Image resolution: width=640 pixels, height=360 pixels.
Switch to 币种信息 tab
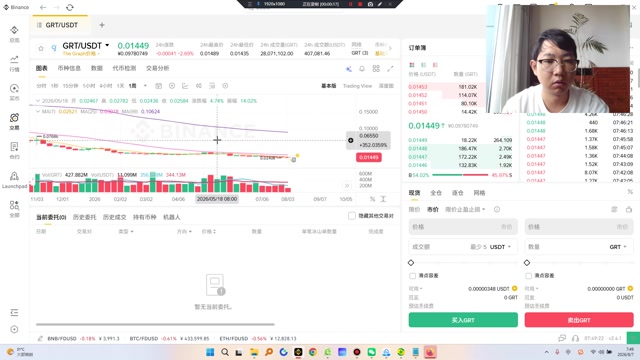(x=69, y=68)
